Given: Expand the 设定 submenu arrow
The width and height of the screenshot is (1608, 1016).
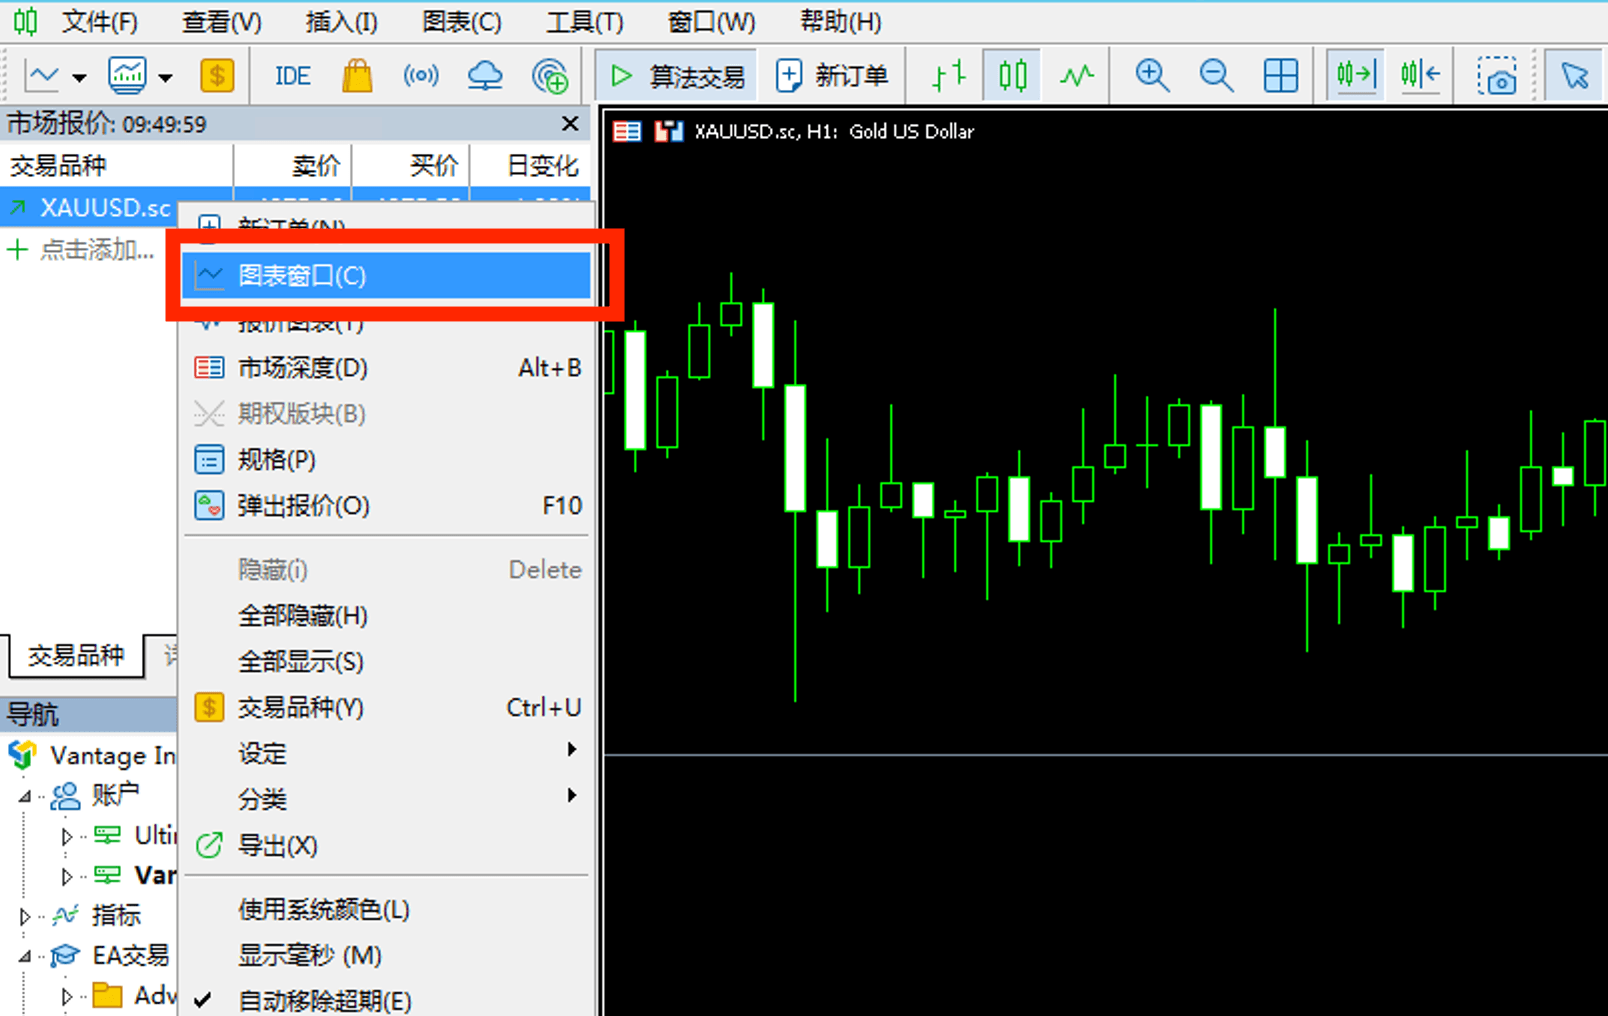Looking at the screenshot, I should [x=571, y=750].
